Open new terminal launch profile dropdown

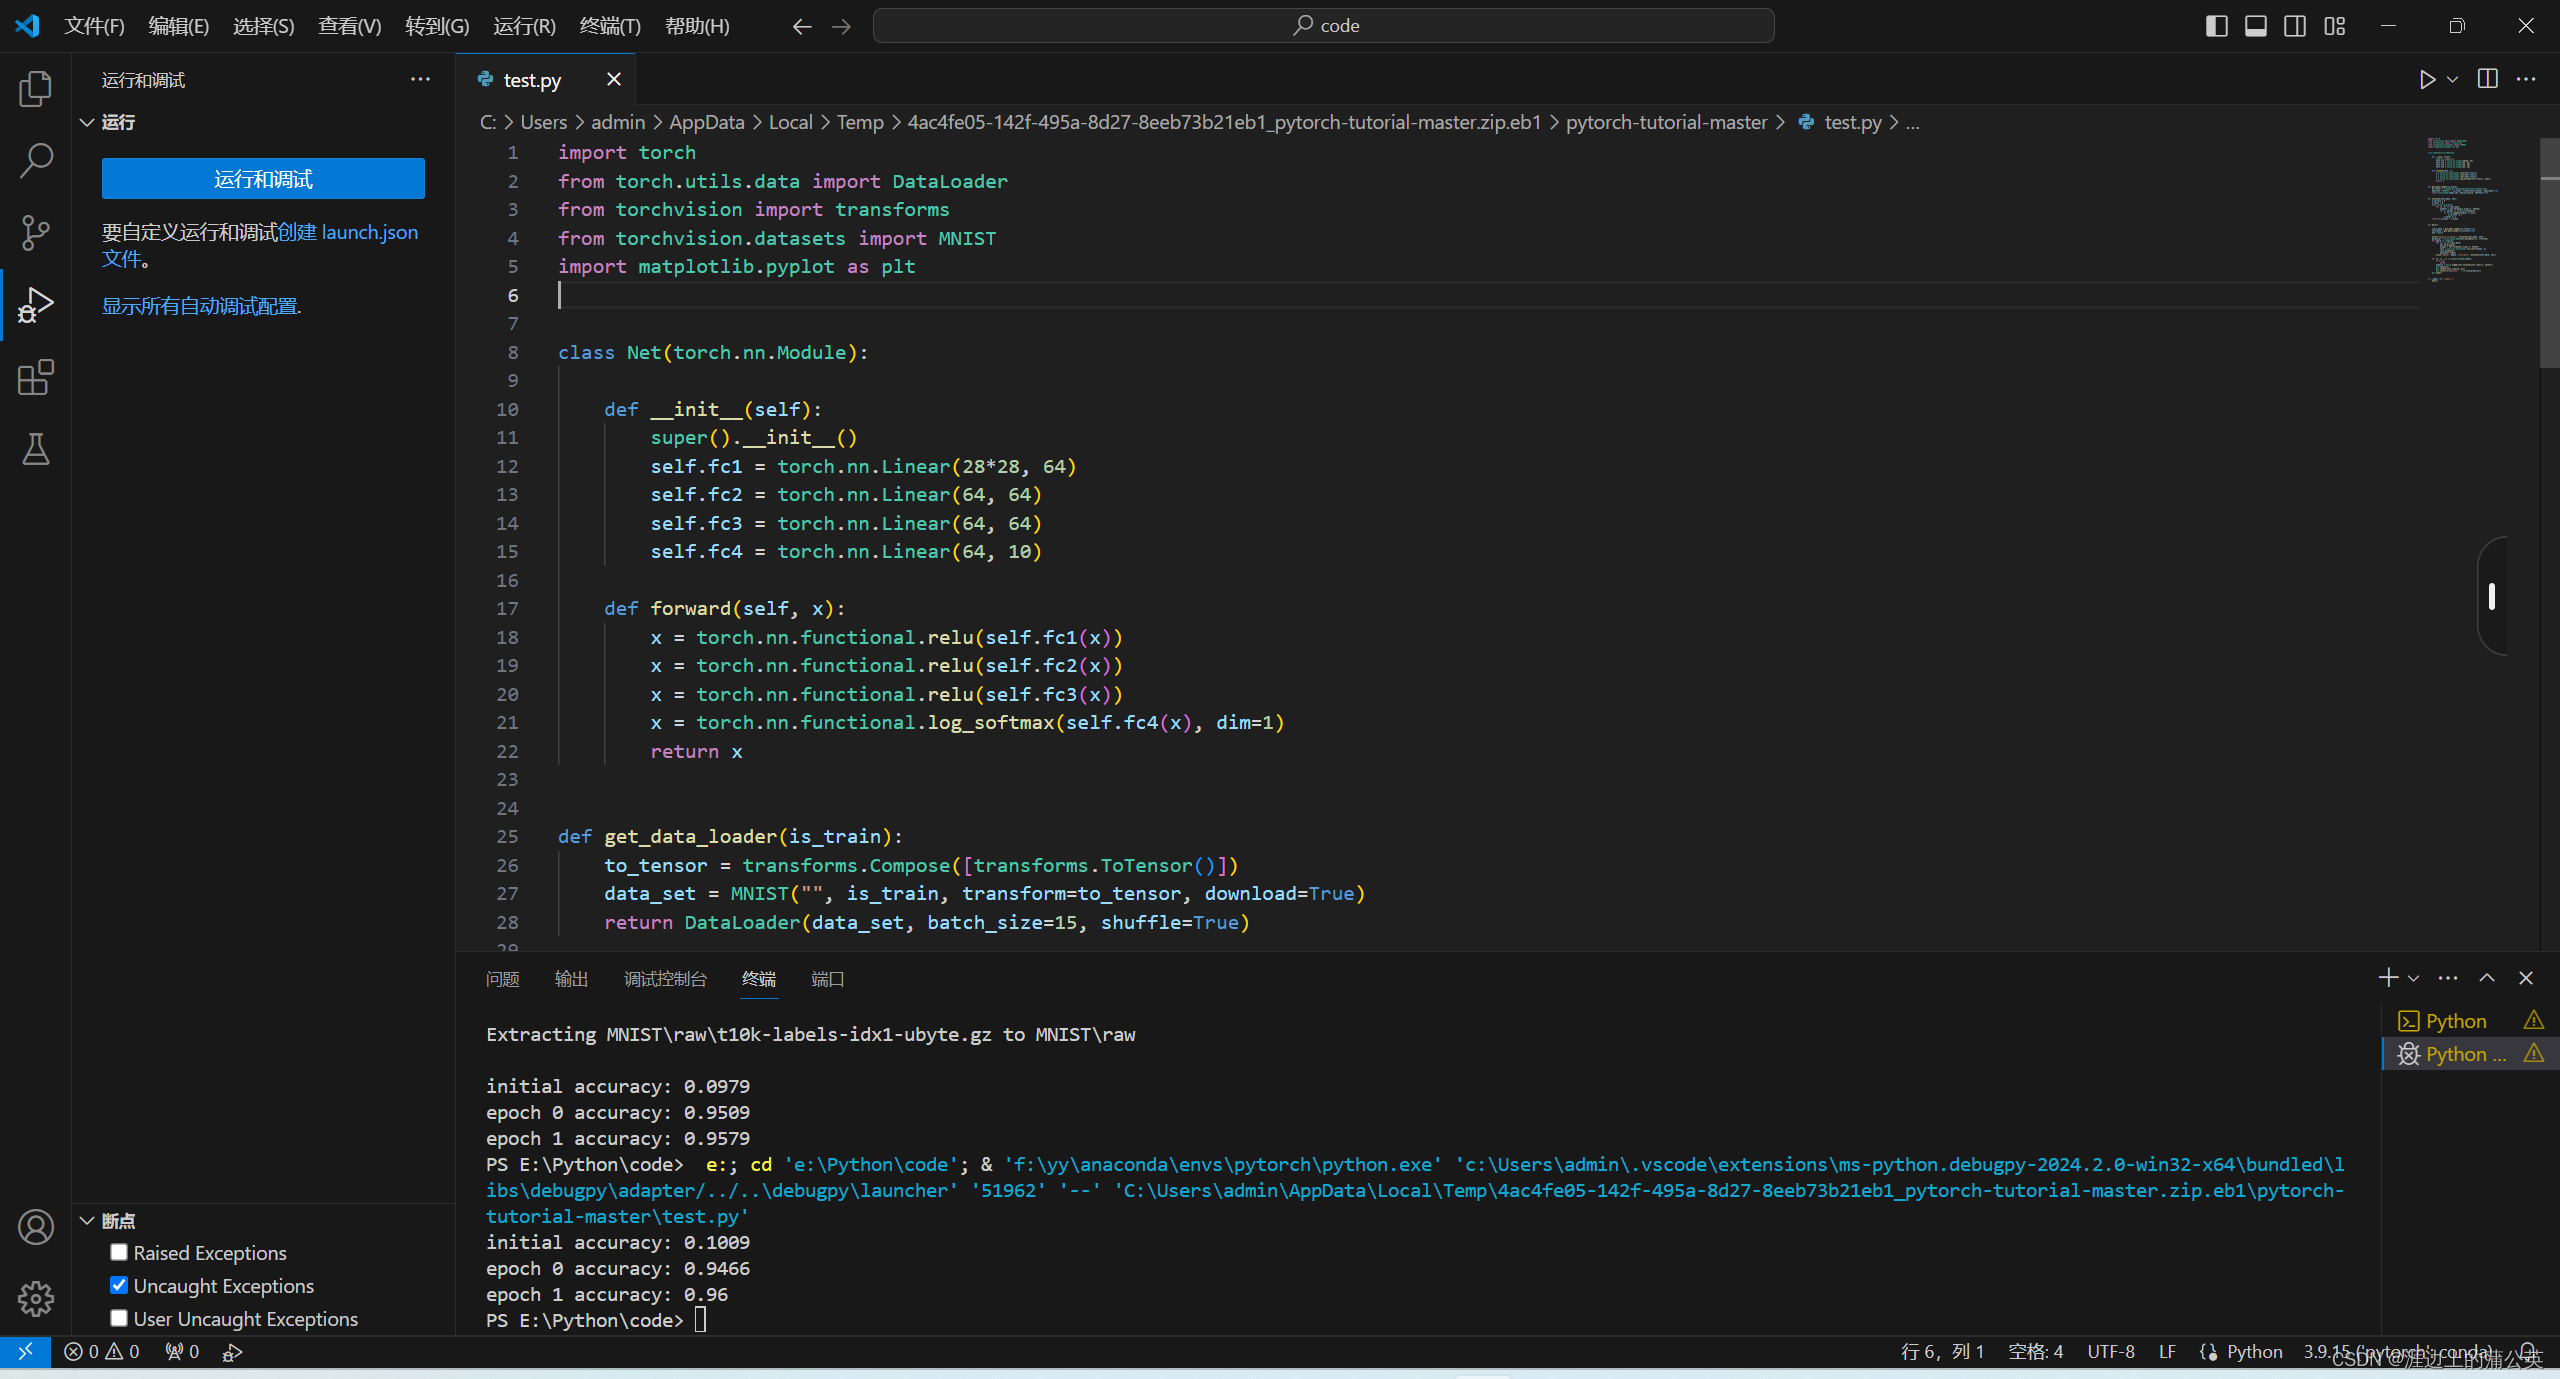click(x=2414, y=978)
